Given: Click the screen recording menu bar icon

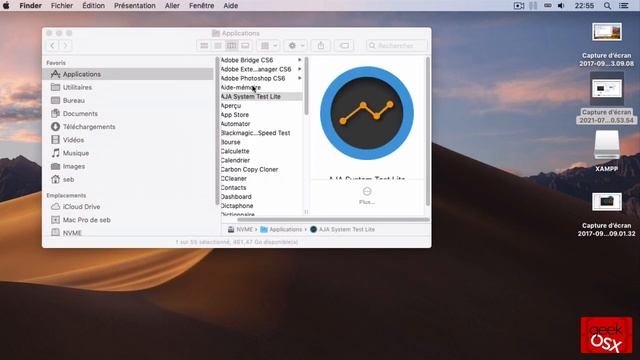Looking at the screenshot, I should (519, 6).
